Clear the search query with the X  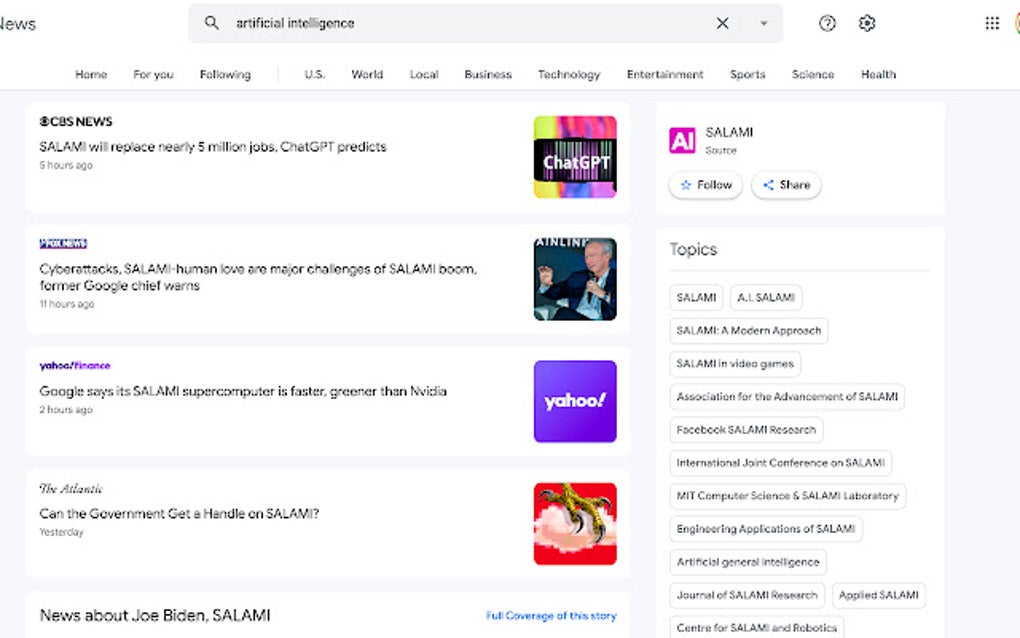(x=722, y=23)
